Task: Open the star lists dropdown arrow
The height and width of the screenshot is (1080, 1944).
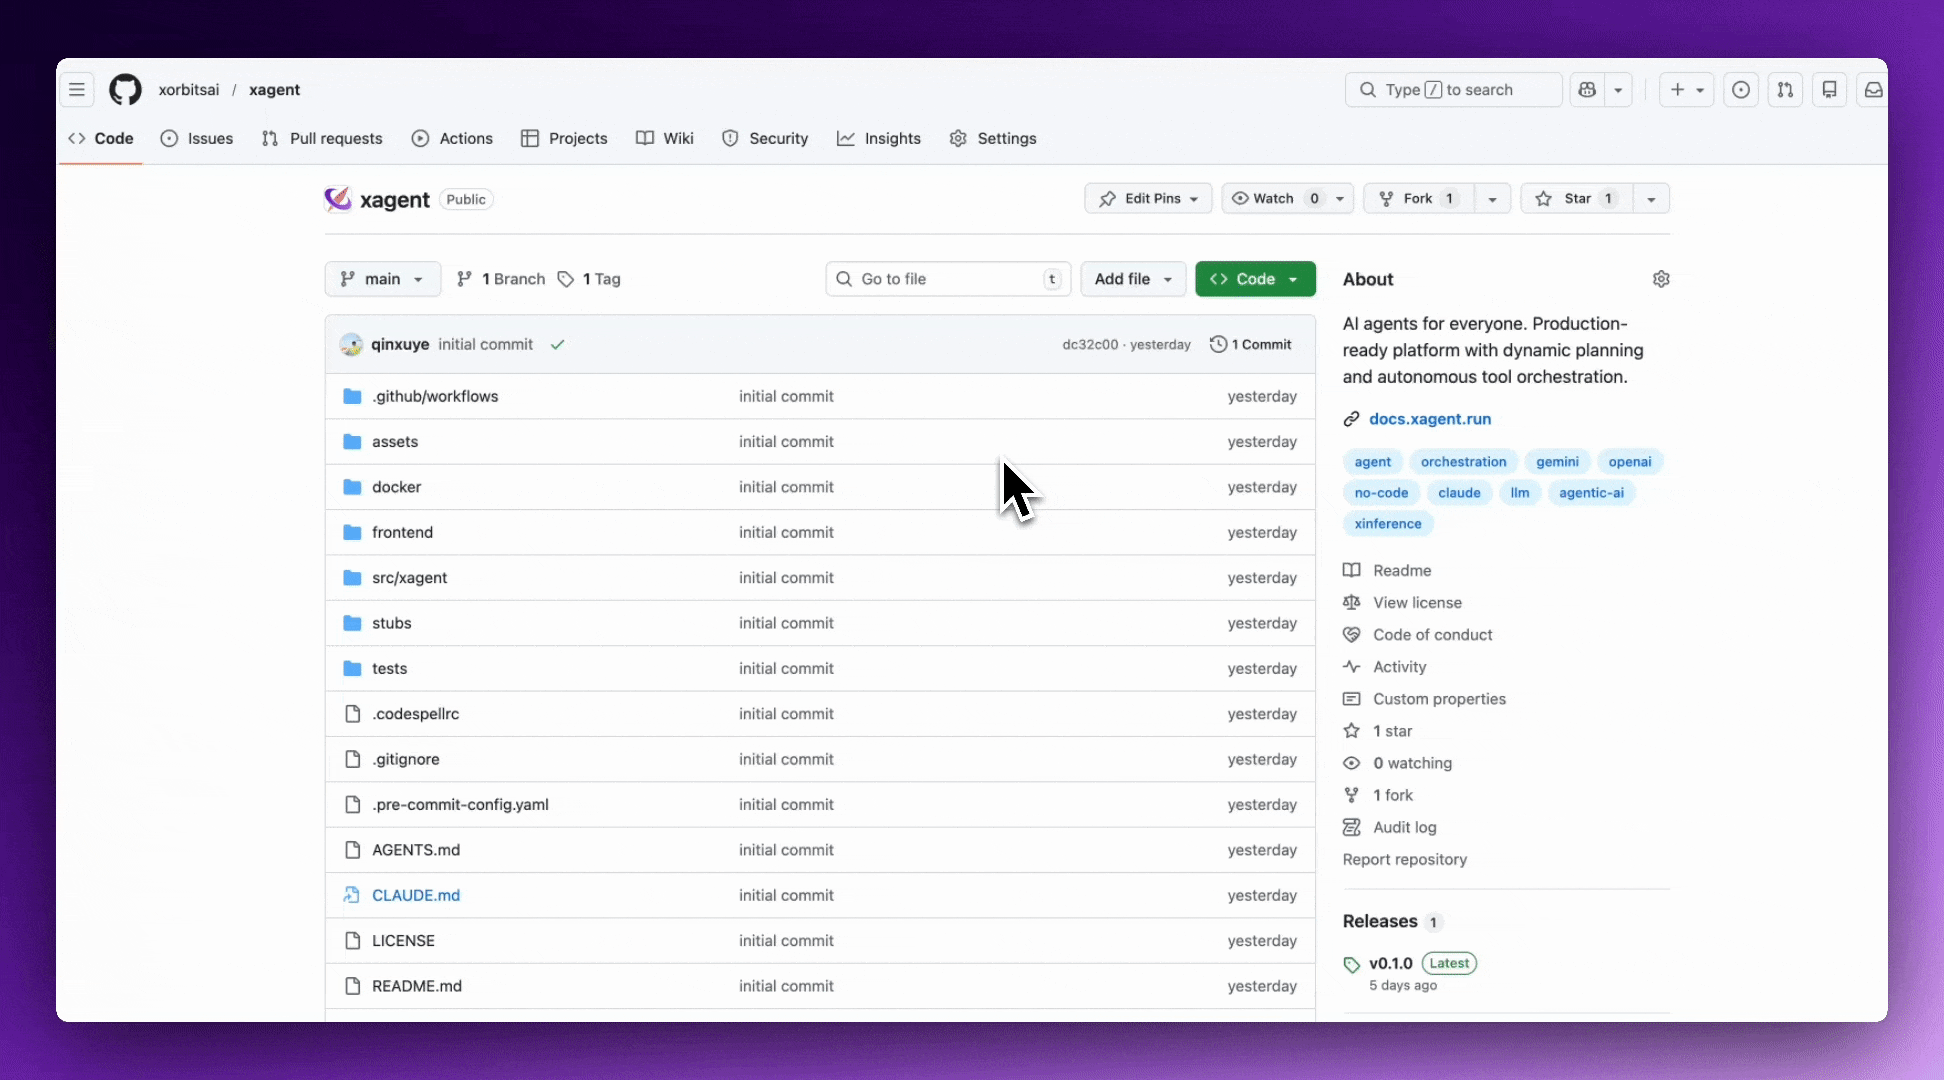Action: pyautogui.click(x=1651, y=199)
